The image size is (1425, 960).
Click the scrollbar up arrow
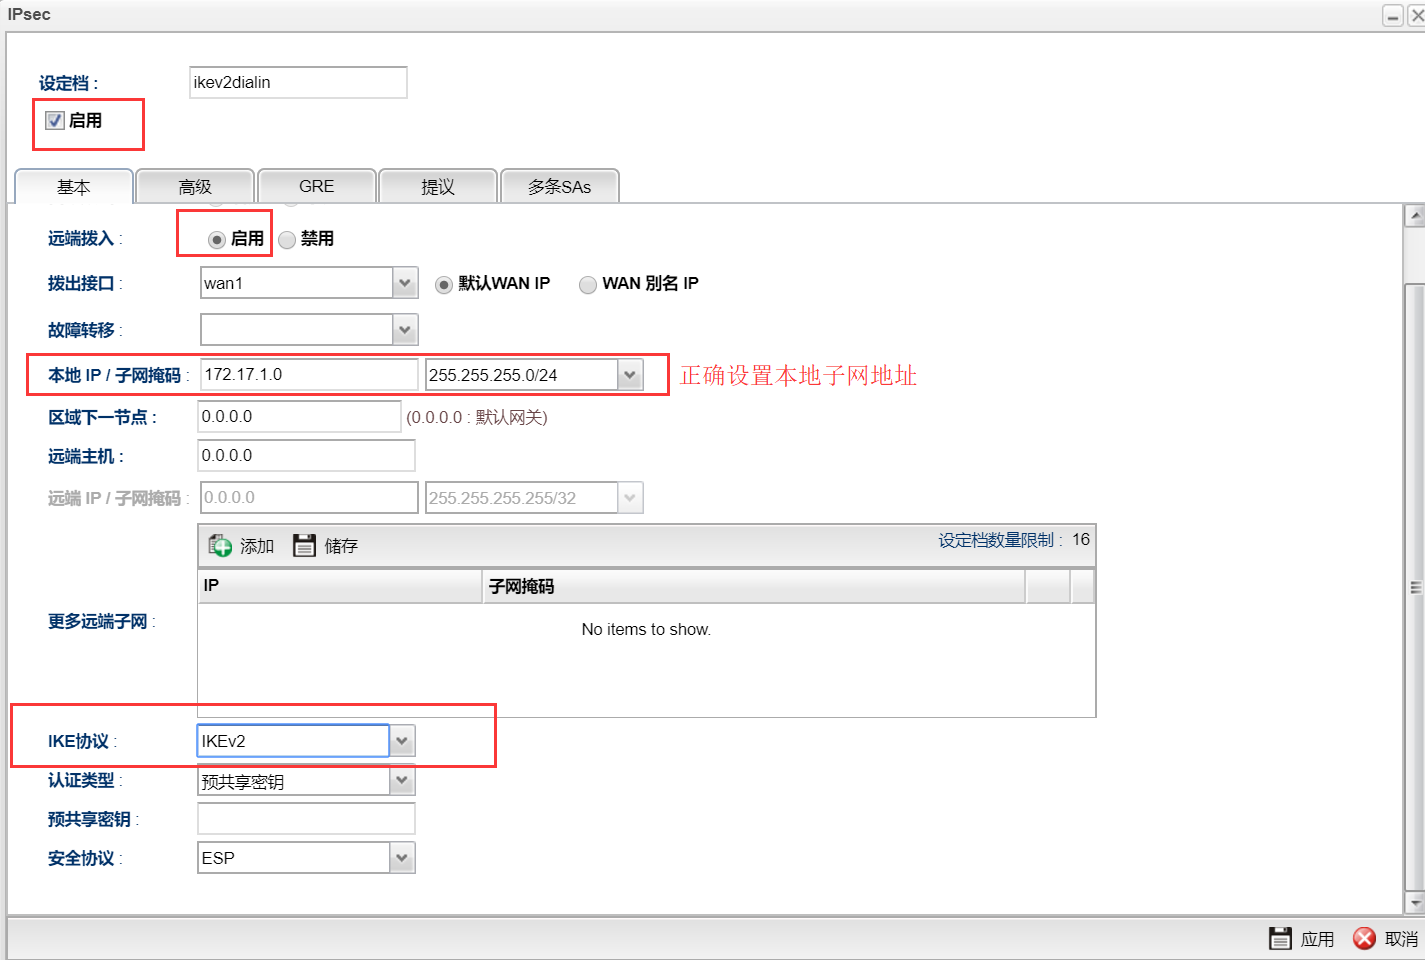pyautogui.click(x=1414, y=215)
